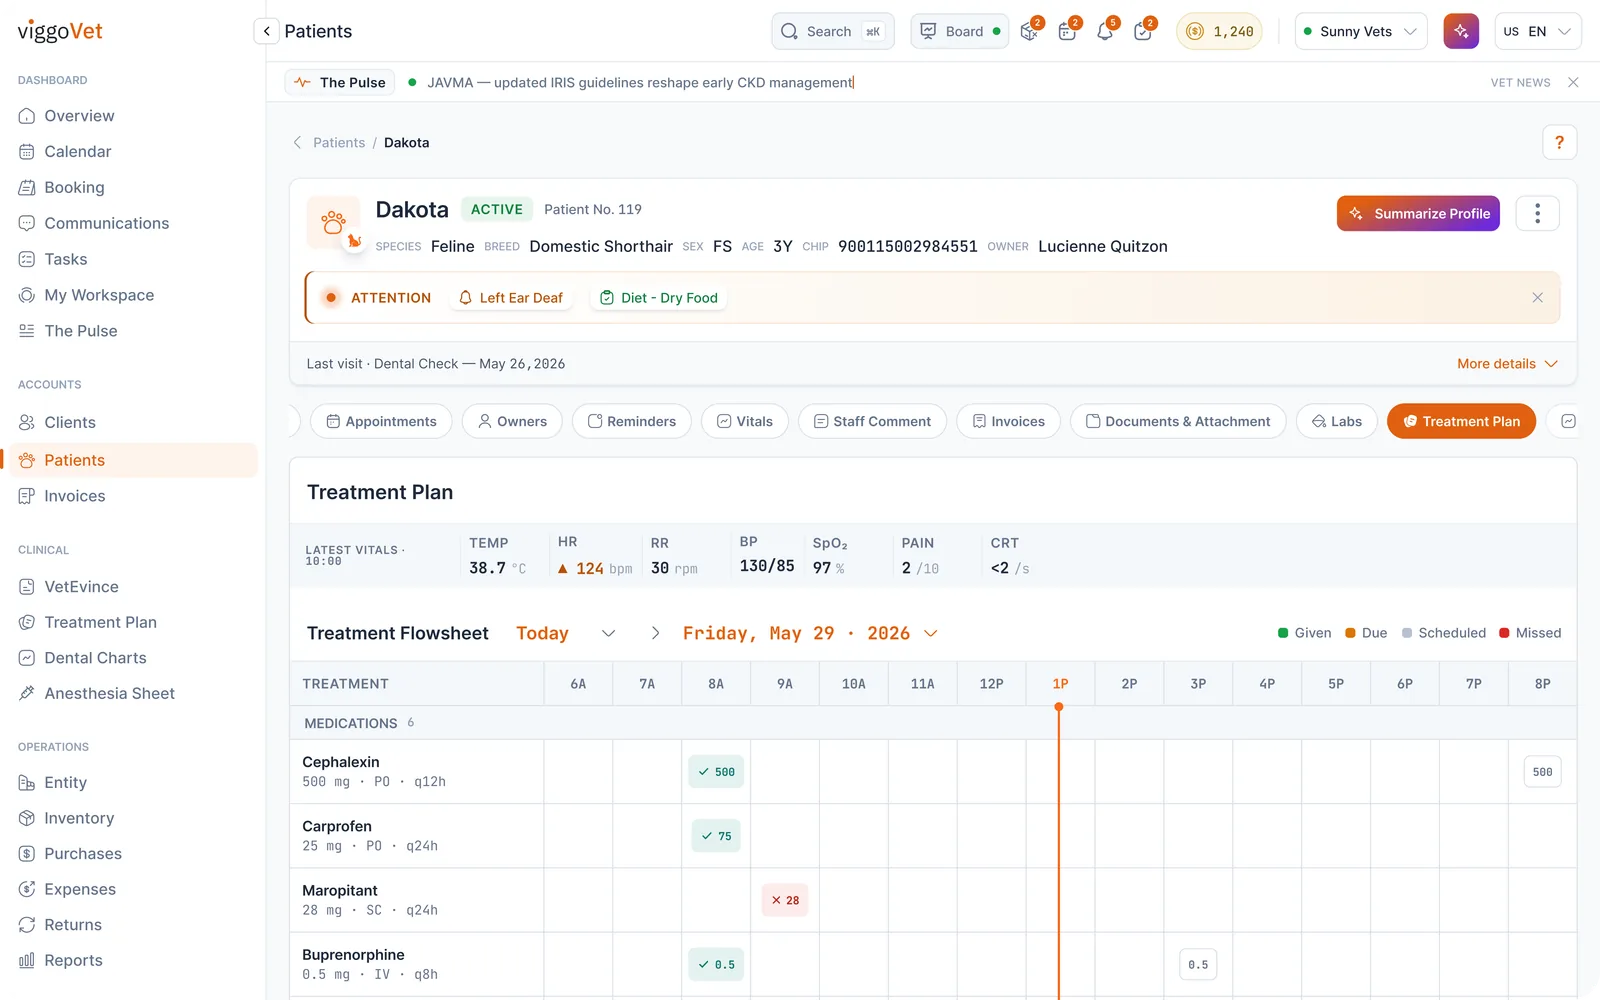Click the Search field in header

click(832, 31)
